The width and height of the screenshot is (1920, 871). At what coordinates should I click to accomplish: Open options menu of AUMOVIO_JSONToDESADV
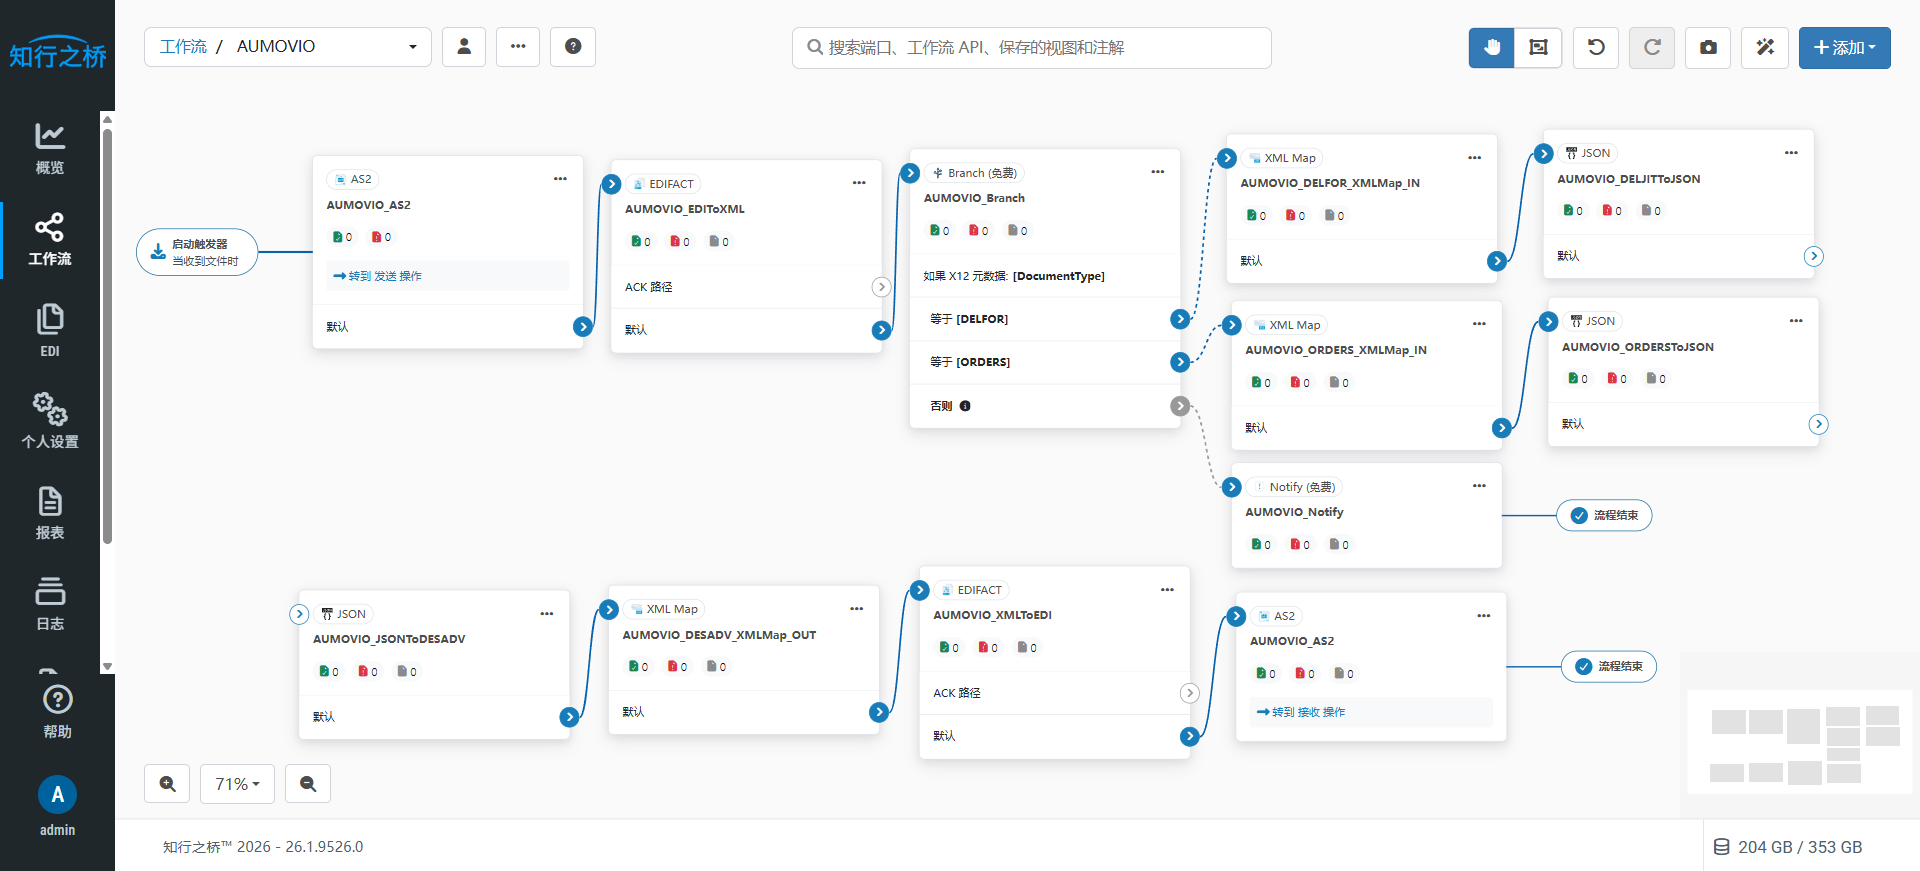(547, 614)
